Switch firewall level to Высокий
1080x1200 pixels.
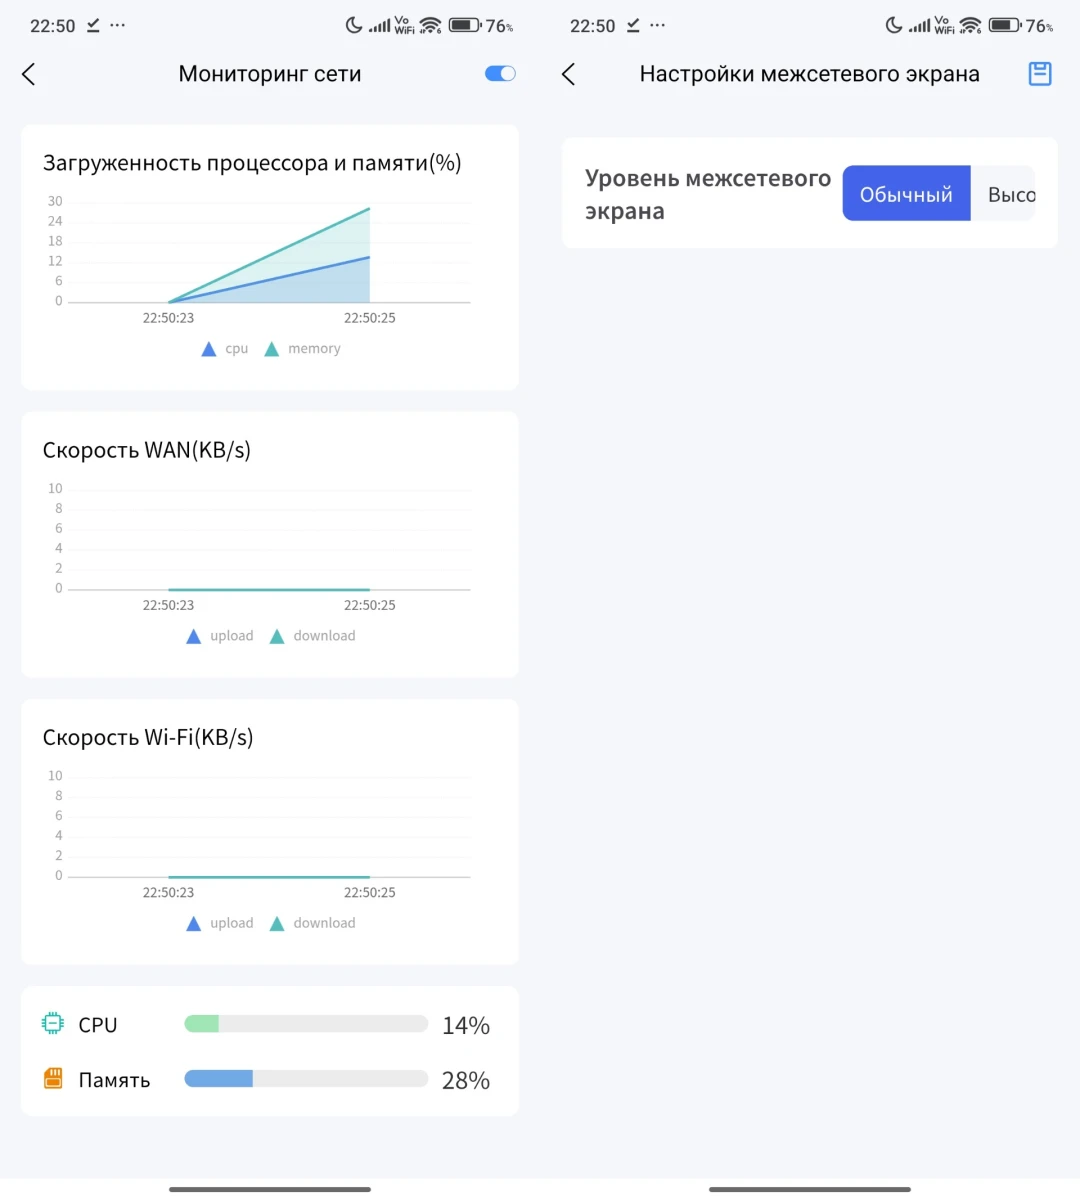point(1009,194)
